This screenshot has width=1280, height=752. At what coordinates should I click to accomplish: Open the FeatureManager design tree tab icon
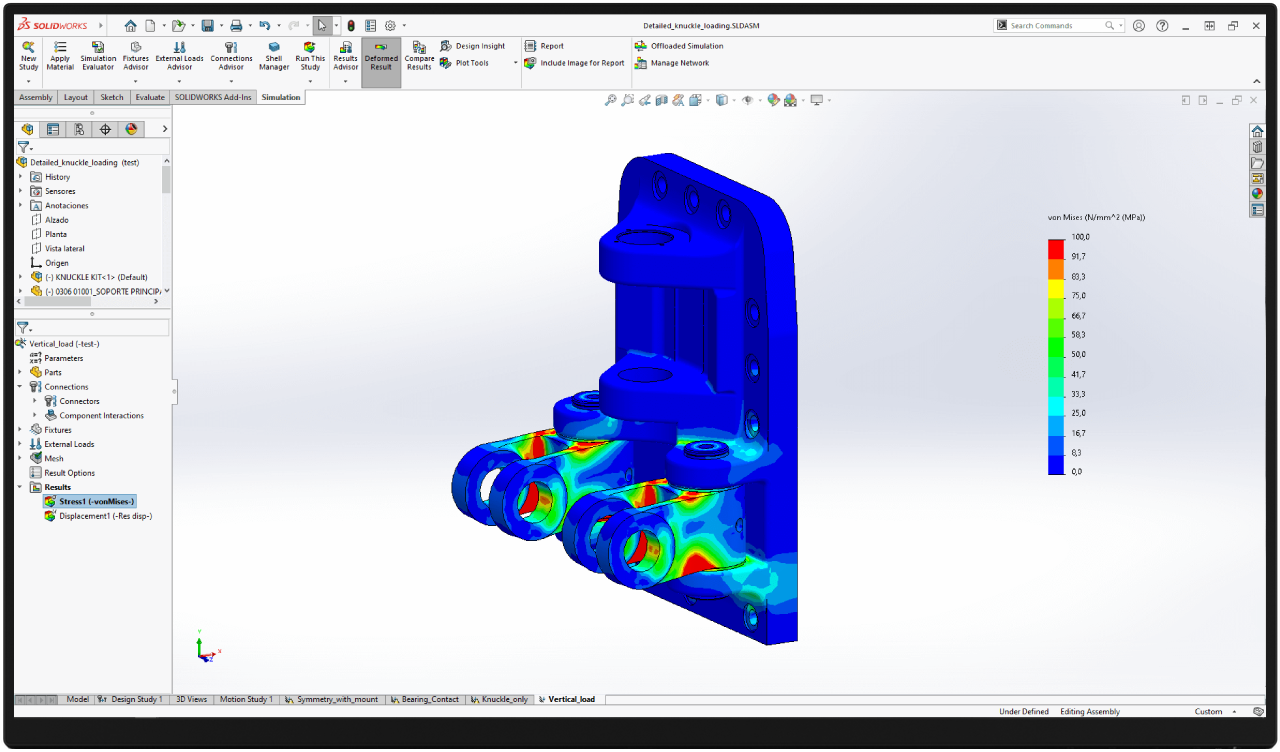pyautogui.click(x=27, y=129)
